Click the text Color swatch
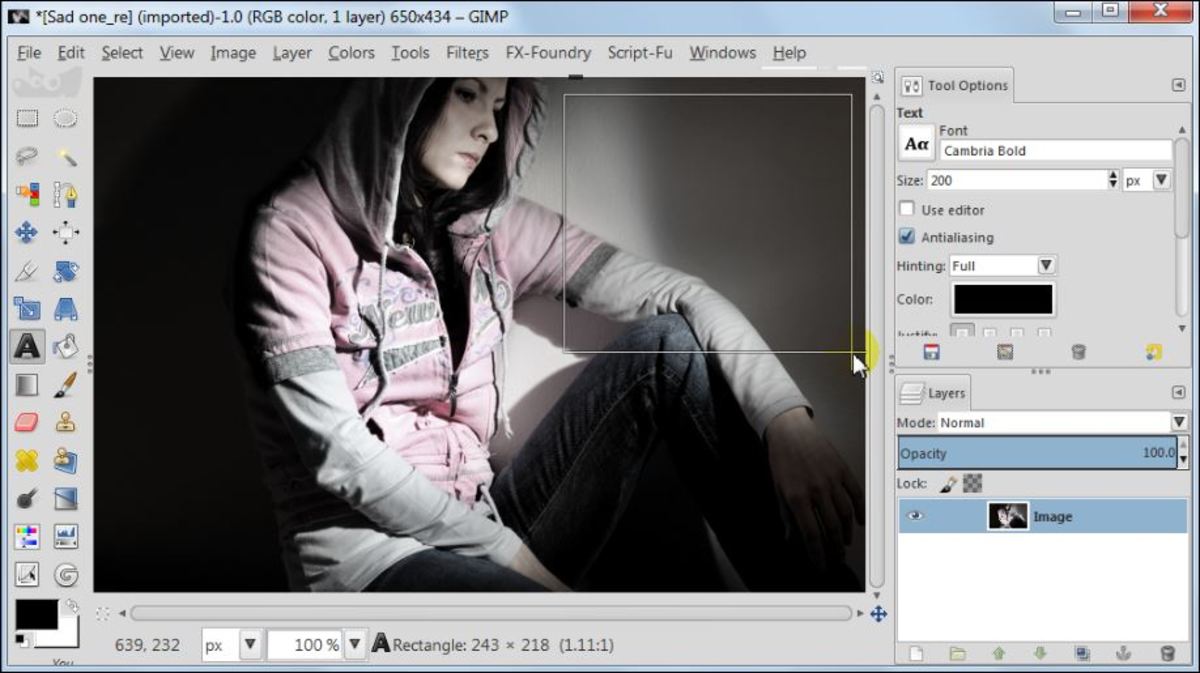1200x673 pixels. 1003,299
